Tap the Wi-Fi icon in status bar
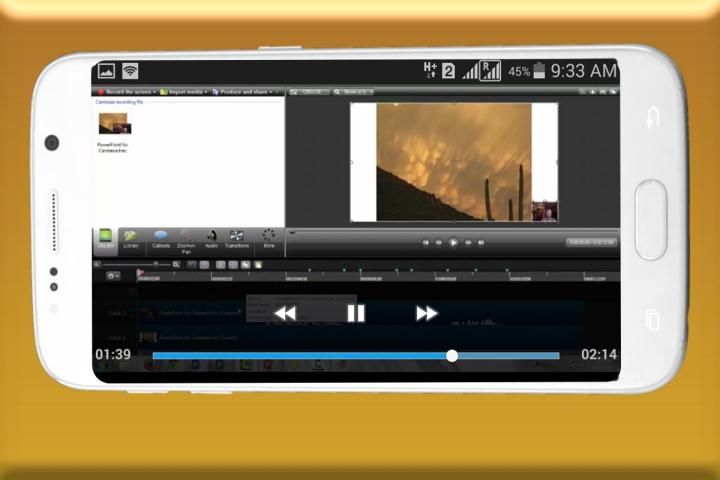This screenshot has height=480, width=720. click(x=131, y=71)
